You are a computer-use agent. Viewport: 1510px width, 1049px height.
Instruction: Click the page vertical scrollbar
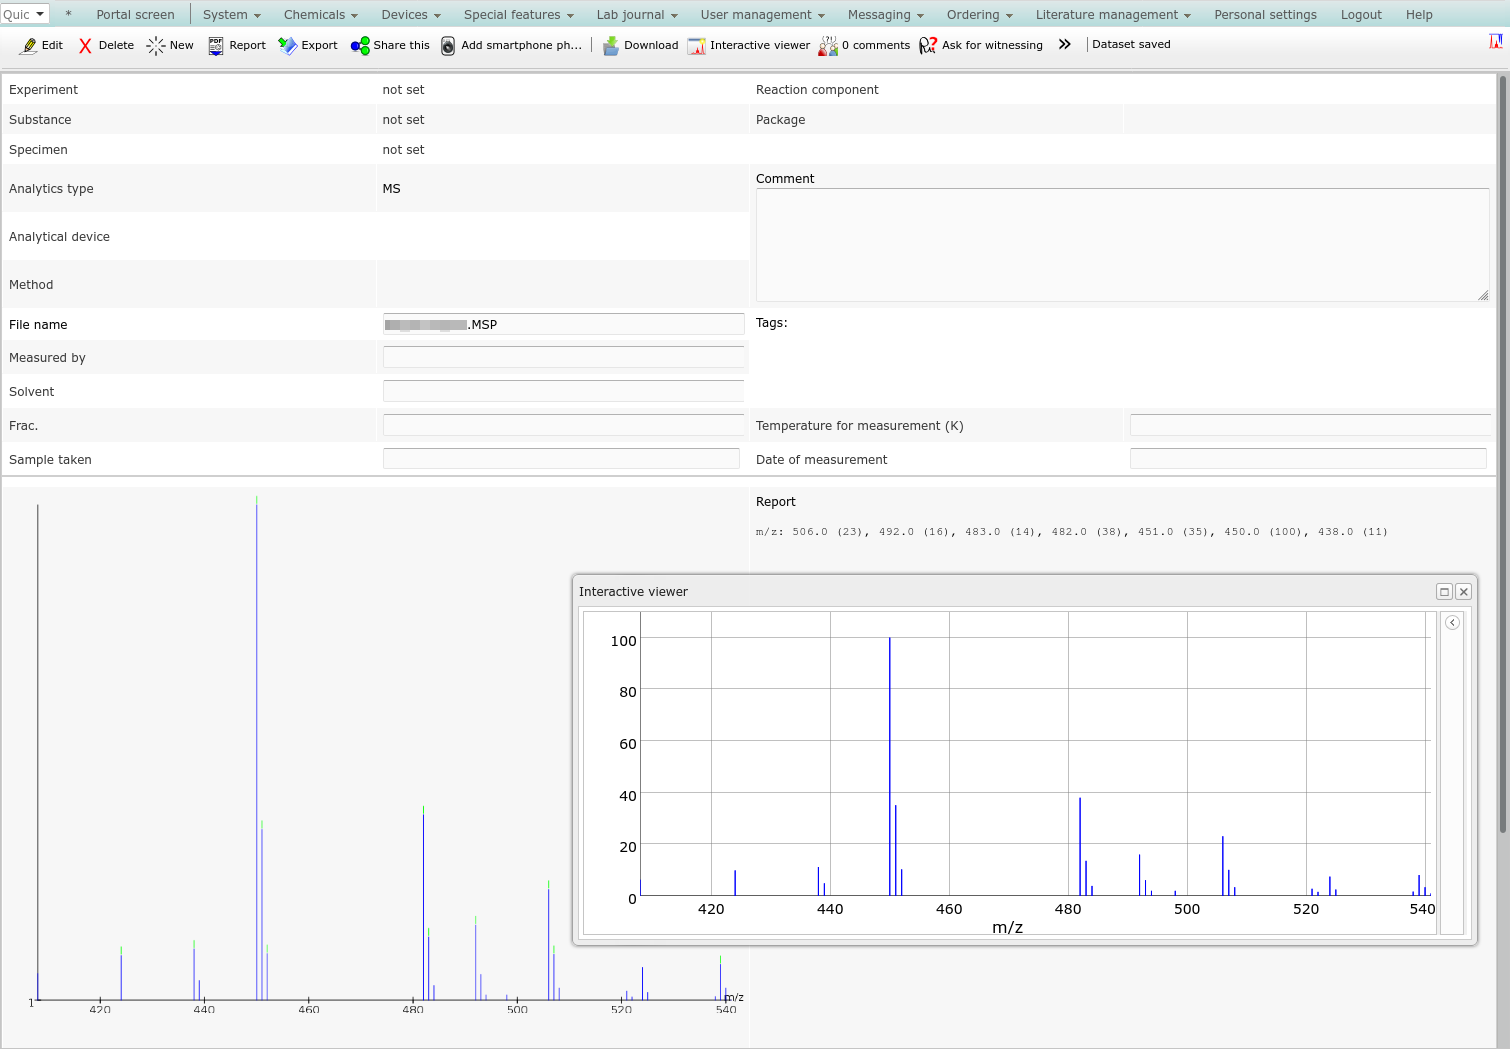click(x=1502, y=450)
